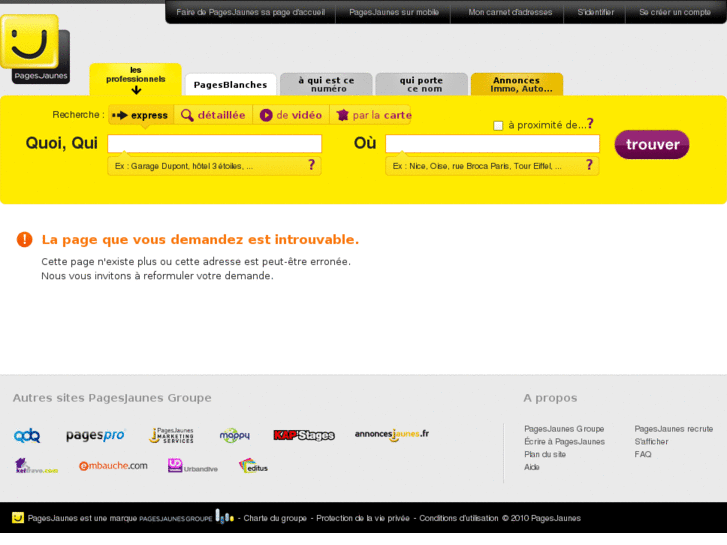The image size is (727, 545).
Task: Open Aide link in footer
Action: pyautogui.click(x=532, y=467)
